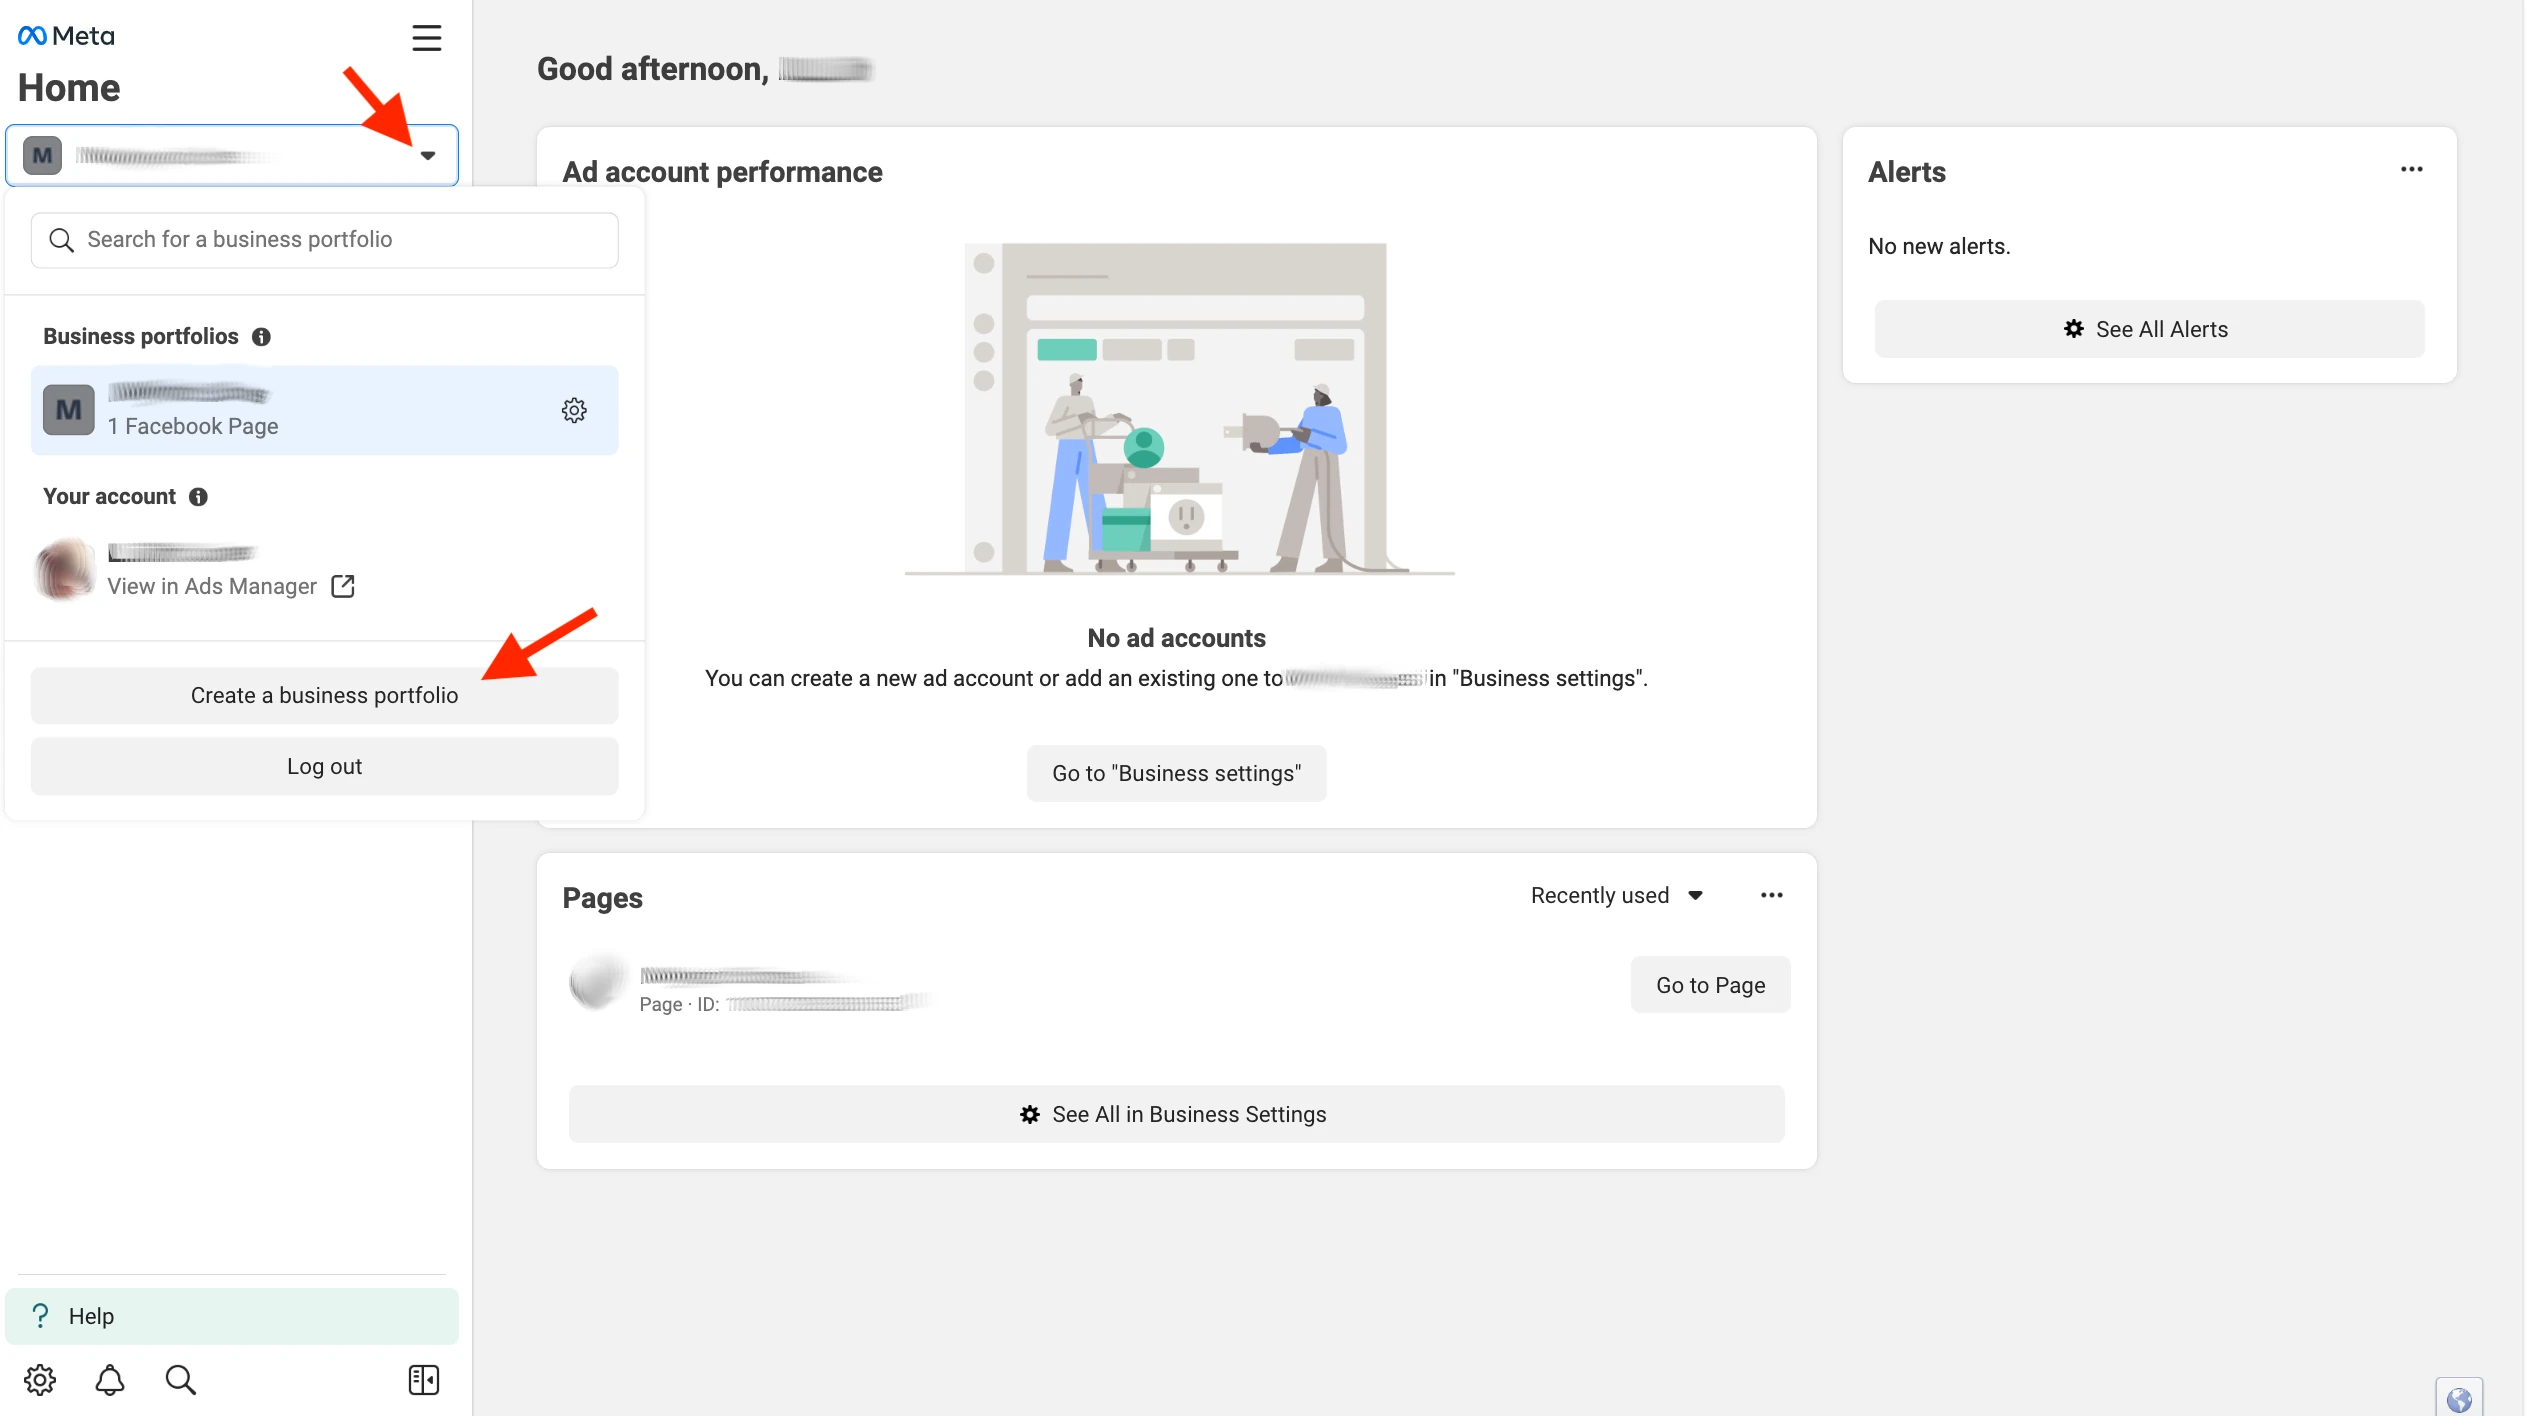This screenshot has width=2526, height=1416.
Task: Click the Log out button
Action: tap(325, 767)
